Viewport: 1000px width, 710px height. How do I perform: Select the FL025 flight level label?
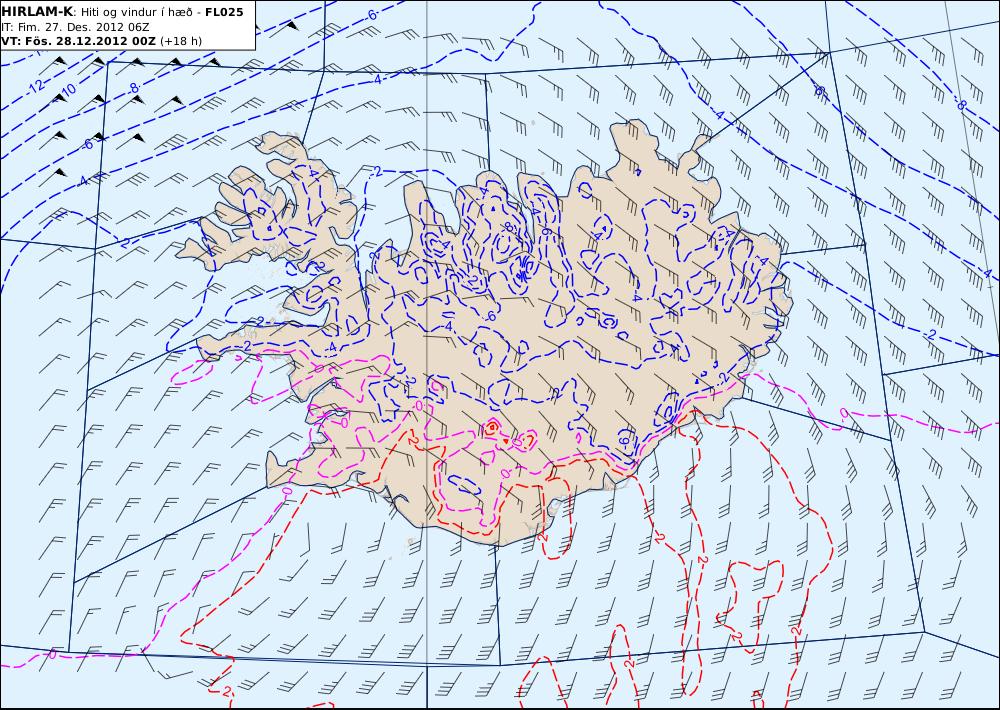pyautogui.click(x=224, y=12)
